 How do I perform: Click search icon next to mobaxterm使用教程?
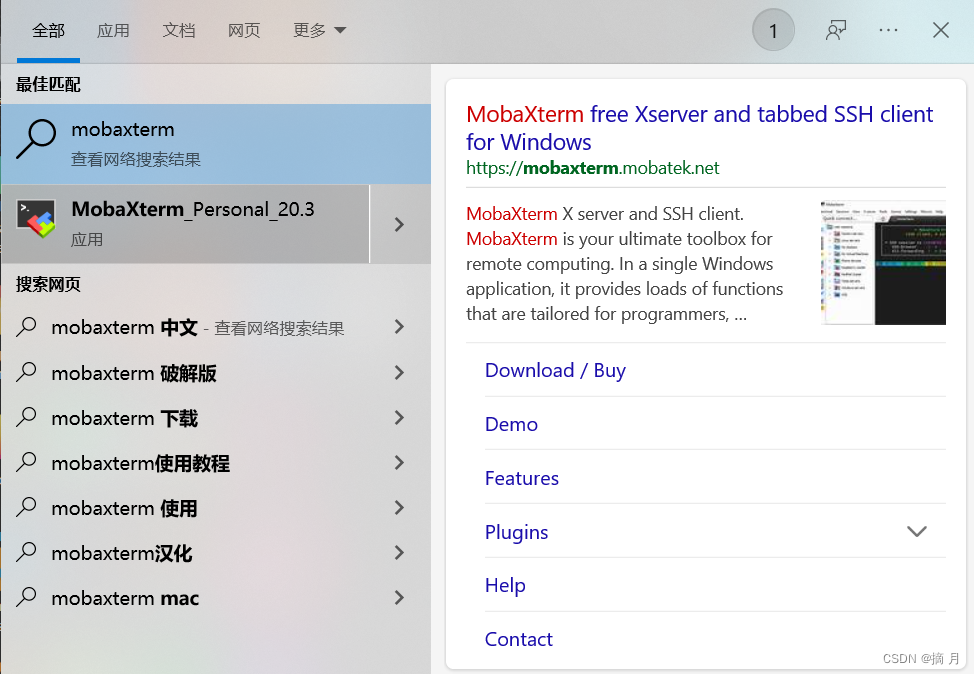pos(27,462)
